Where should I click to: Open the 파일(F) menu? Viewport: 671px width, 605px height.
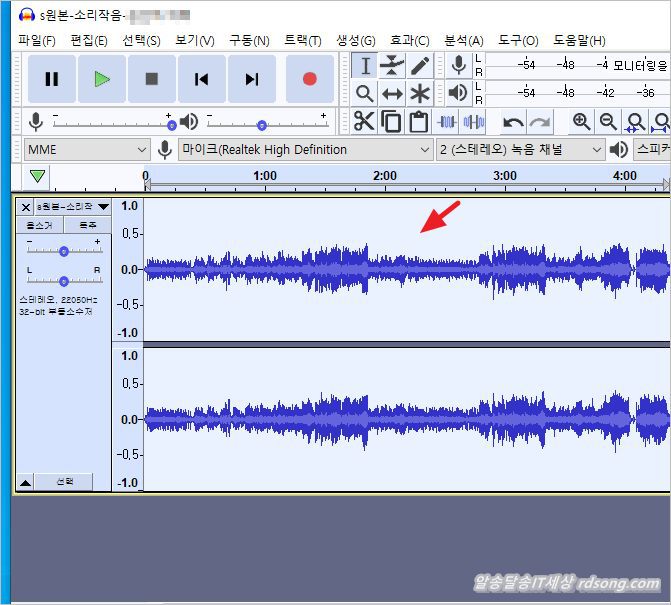coord(37,41)
